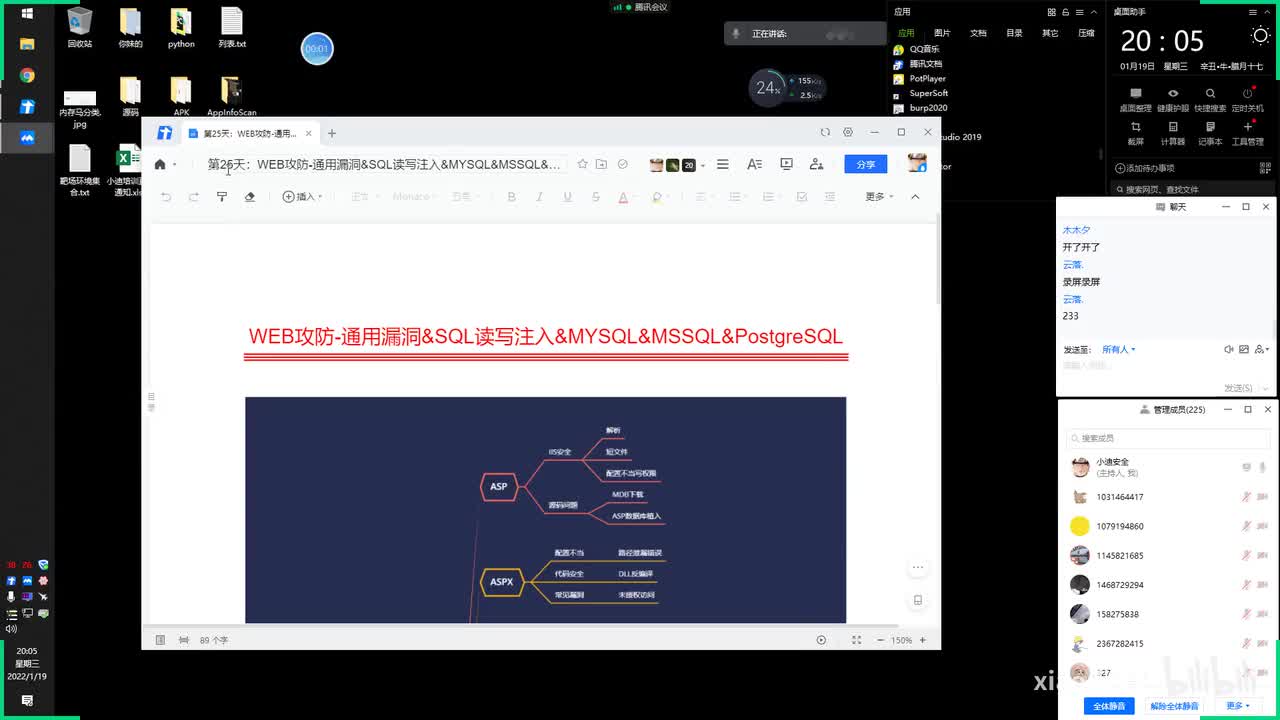Open the 文档 tab in app panel
The image size is (1280, 720).
[x=978, y=33]
